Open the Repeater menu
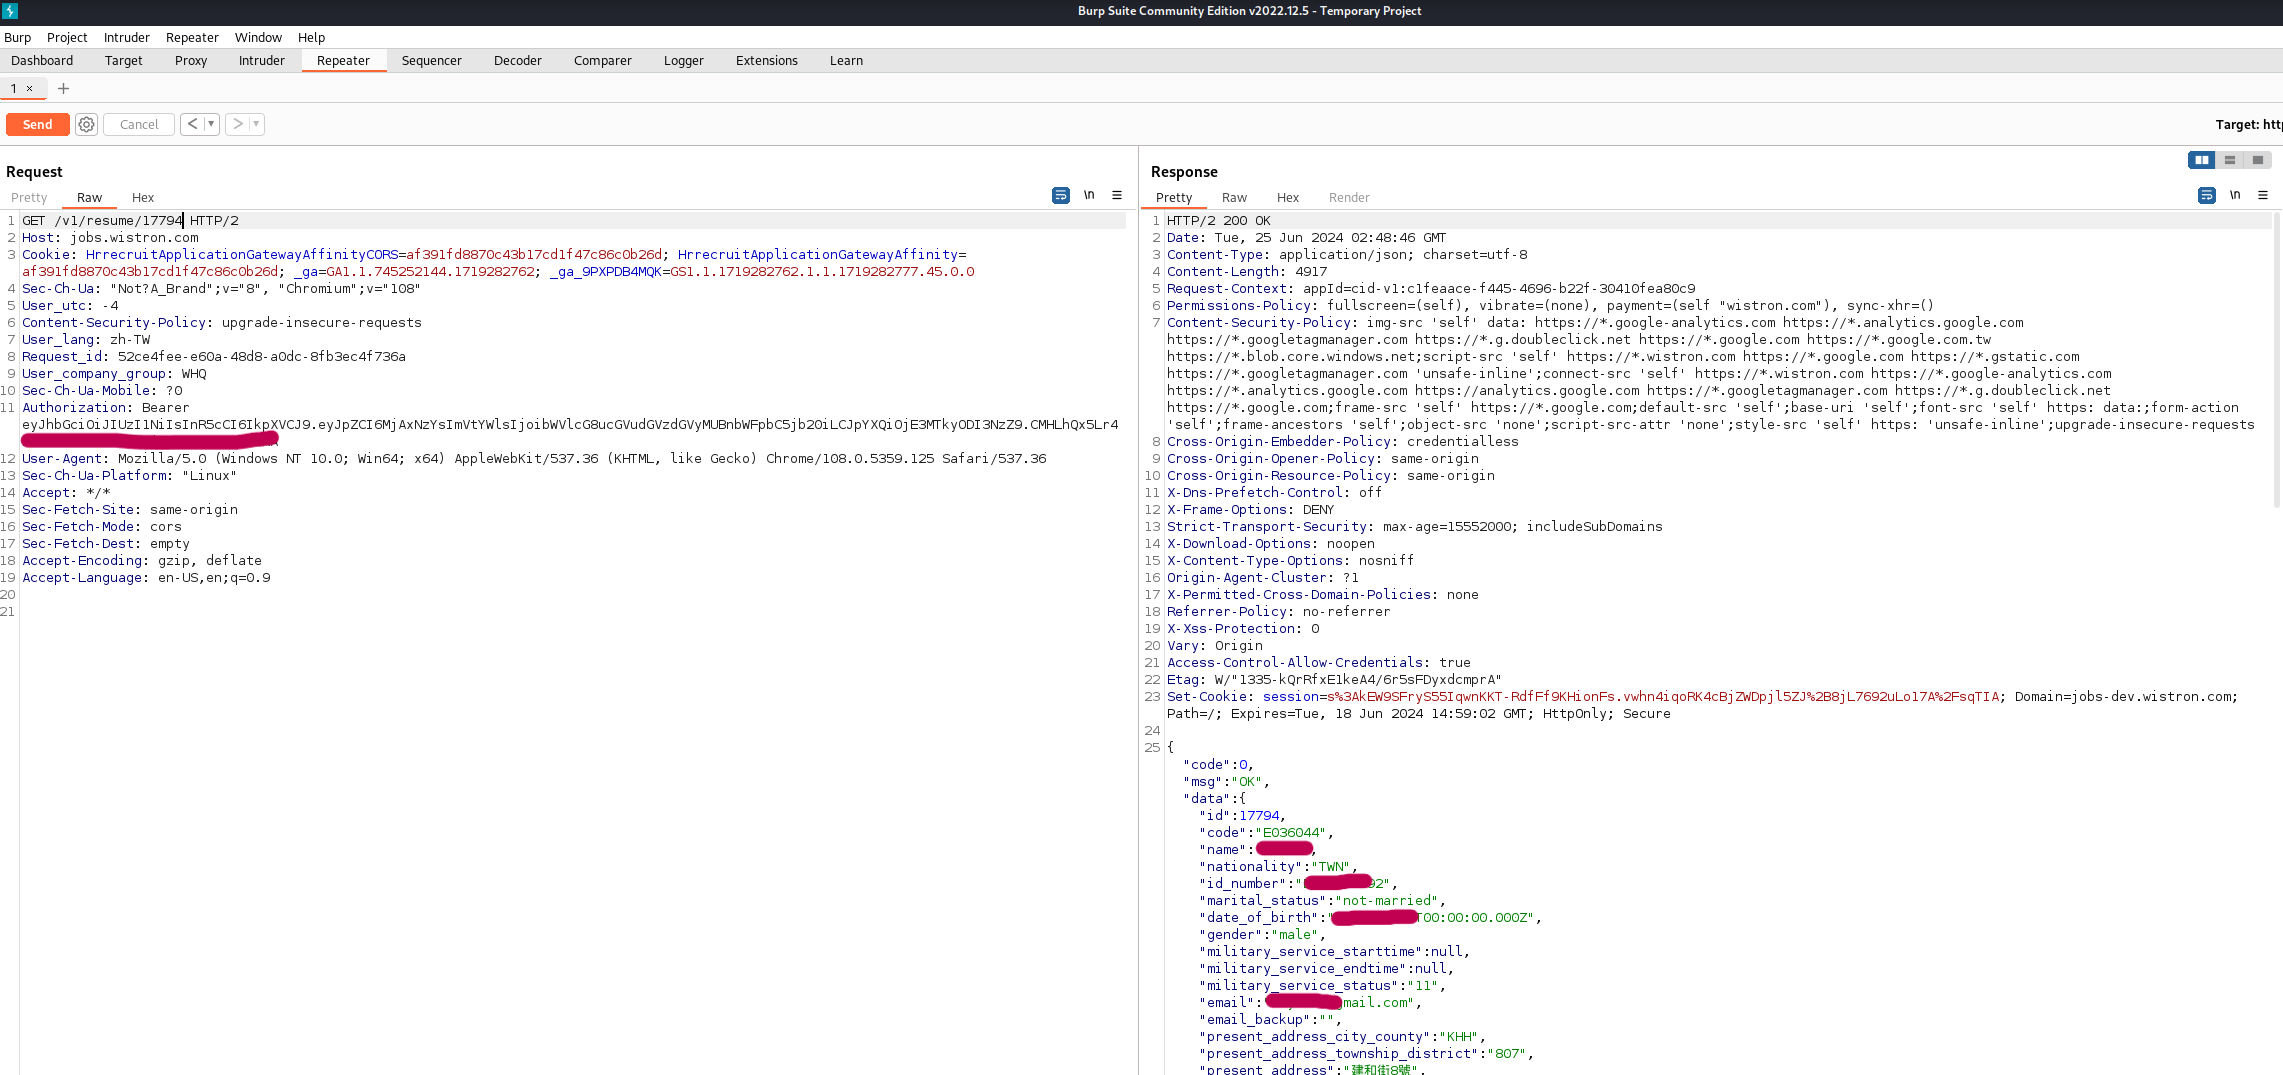Viewport: 2283px width, 1075px height. point(192,37)
